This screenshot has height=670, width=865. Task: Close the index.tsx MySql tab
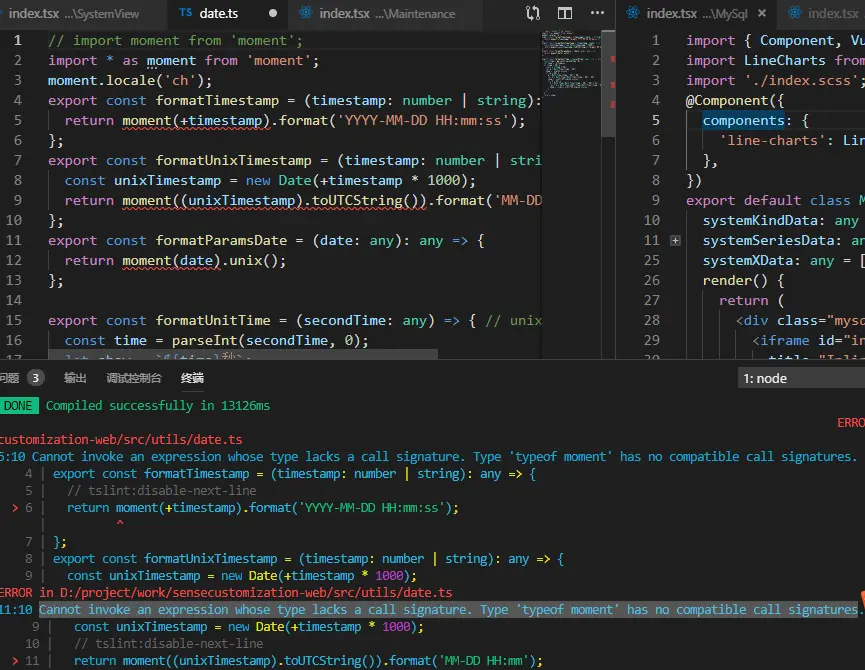762,13
